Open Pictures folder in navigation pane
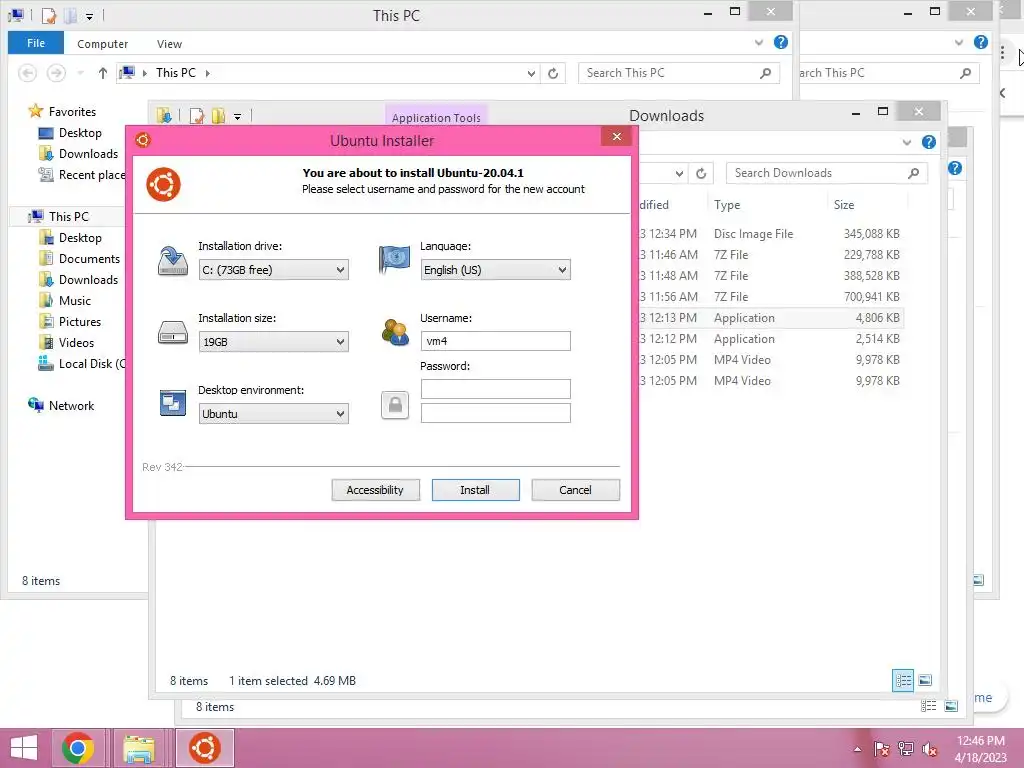1024x768 pixels. [80, 321]
